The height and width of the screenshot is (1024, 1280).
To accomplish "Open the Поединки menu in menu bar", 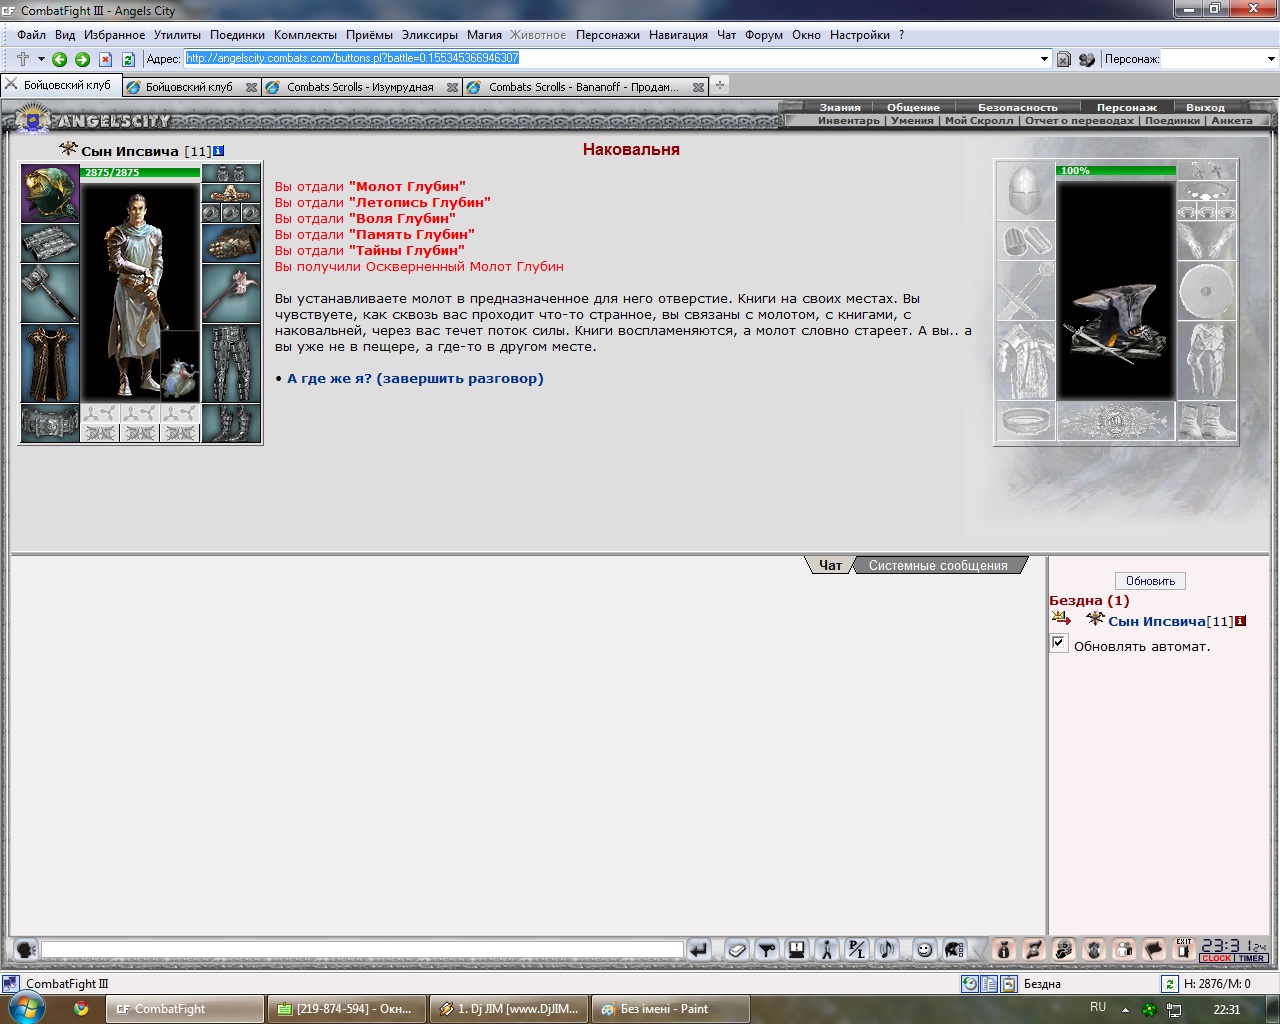I will point(237,35).
